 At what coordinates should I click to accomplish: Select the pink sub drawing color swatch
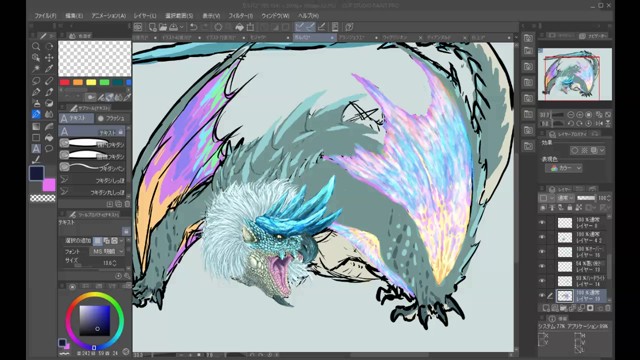49,184
